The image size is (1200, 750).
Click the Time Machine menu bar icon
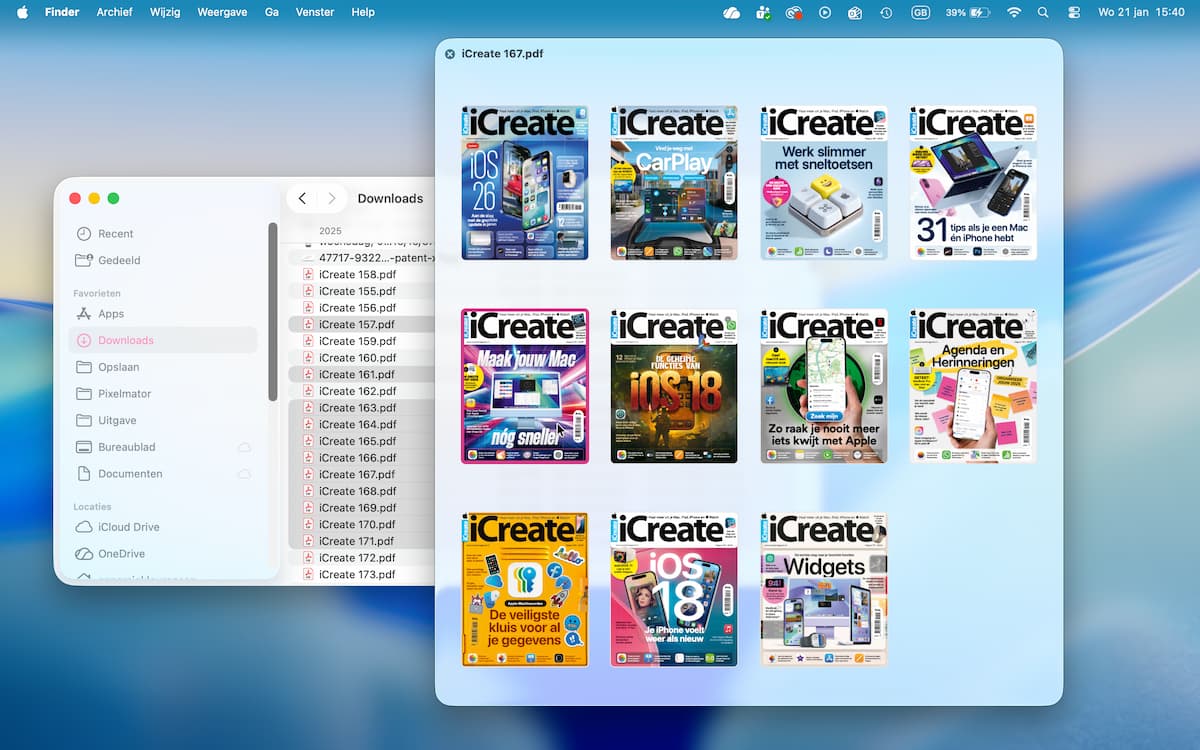point(886,12)
